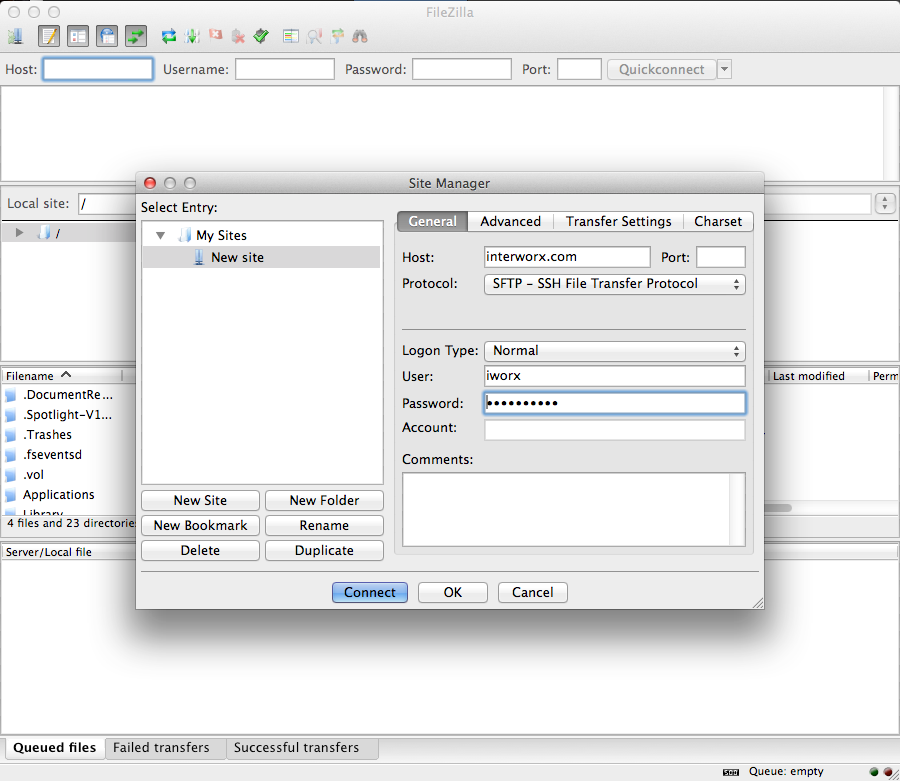Click the Site Manager Port field
Screen dimensions: 900x781
point(721,257)
